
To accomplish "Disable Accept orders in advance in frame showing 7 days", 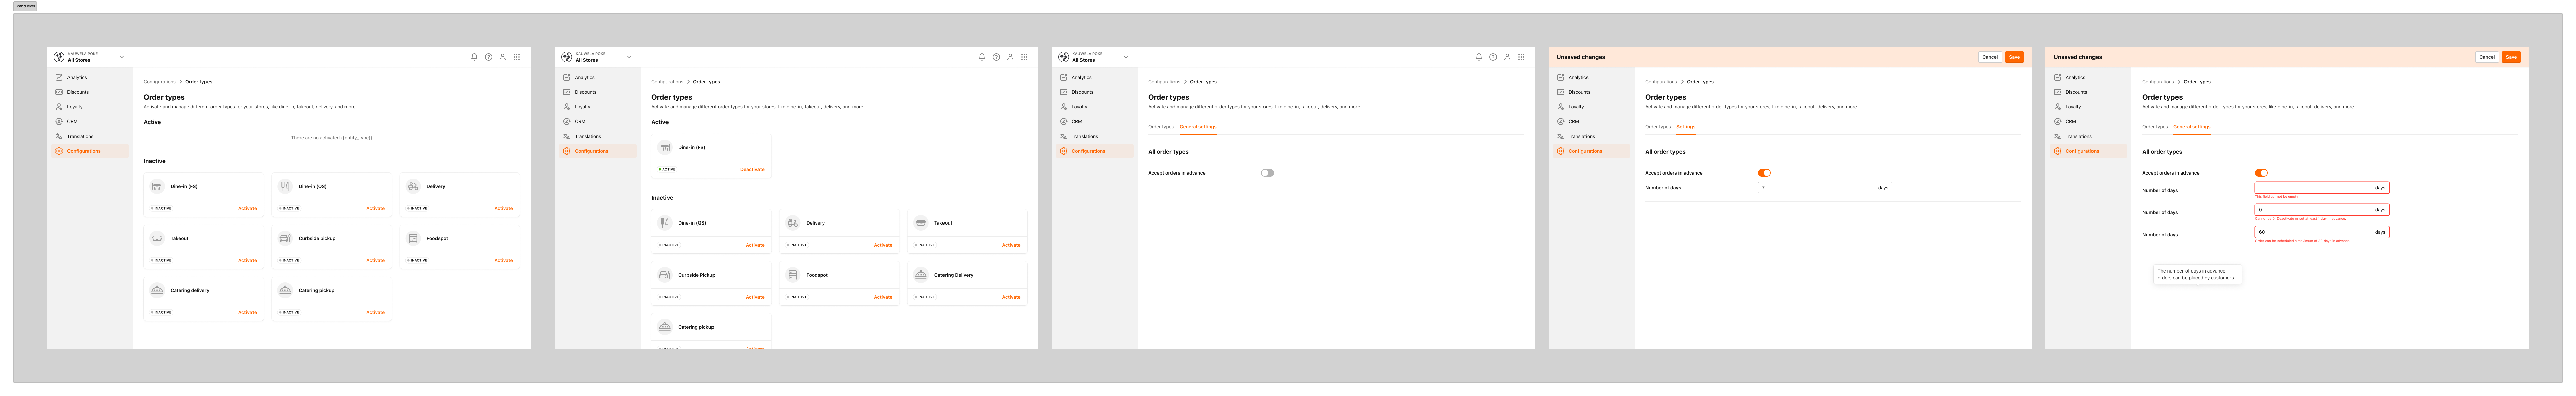I will tap(1764, 173).
